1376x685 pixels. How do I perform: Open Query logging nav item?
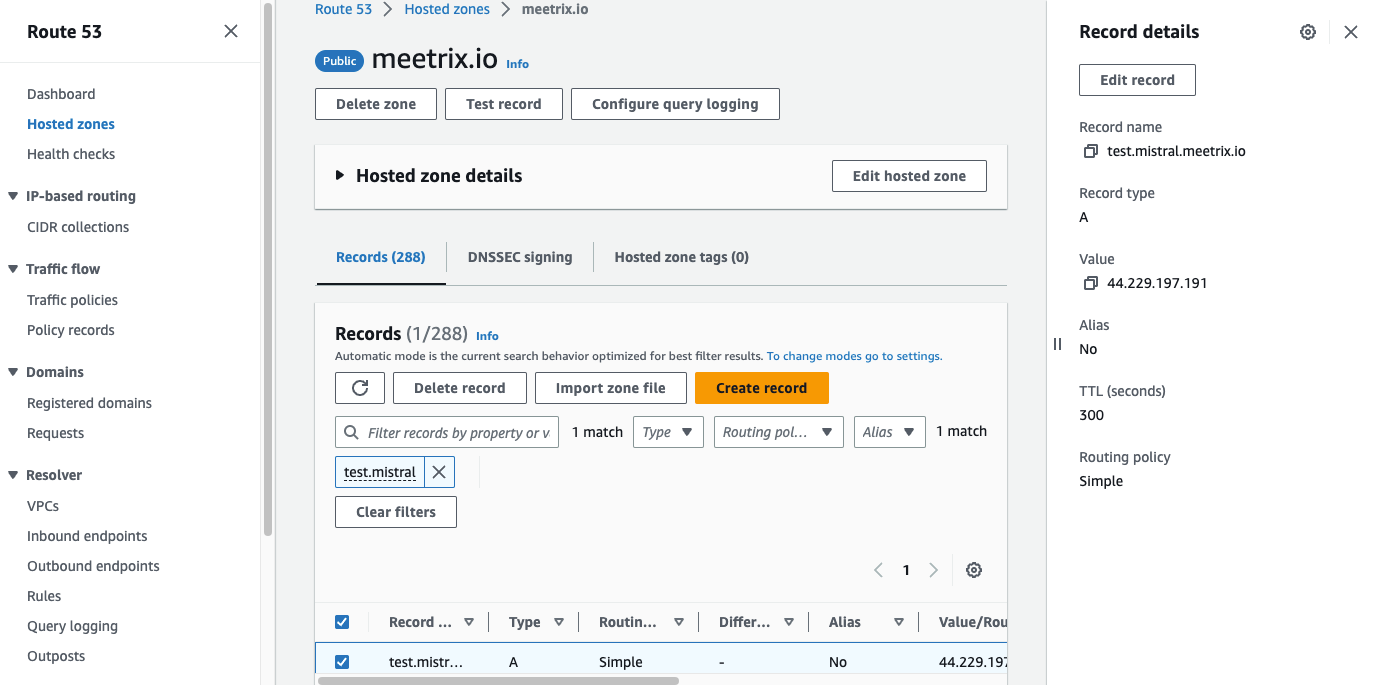72,626
